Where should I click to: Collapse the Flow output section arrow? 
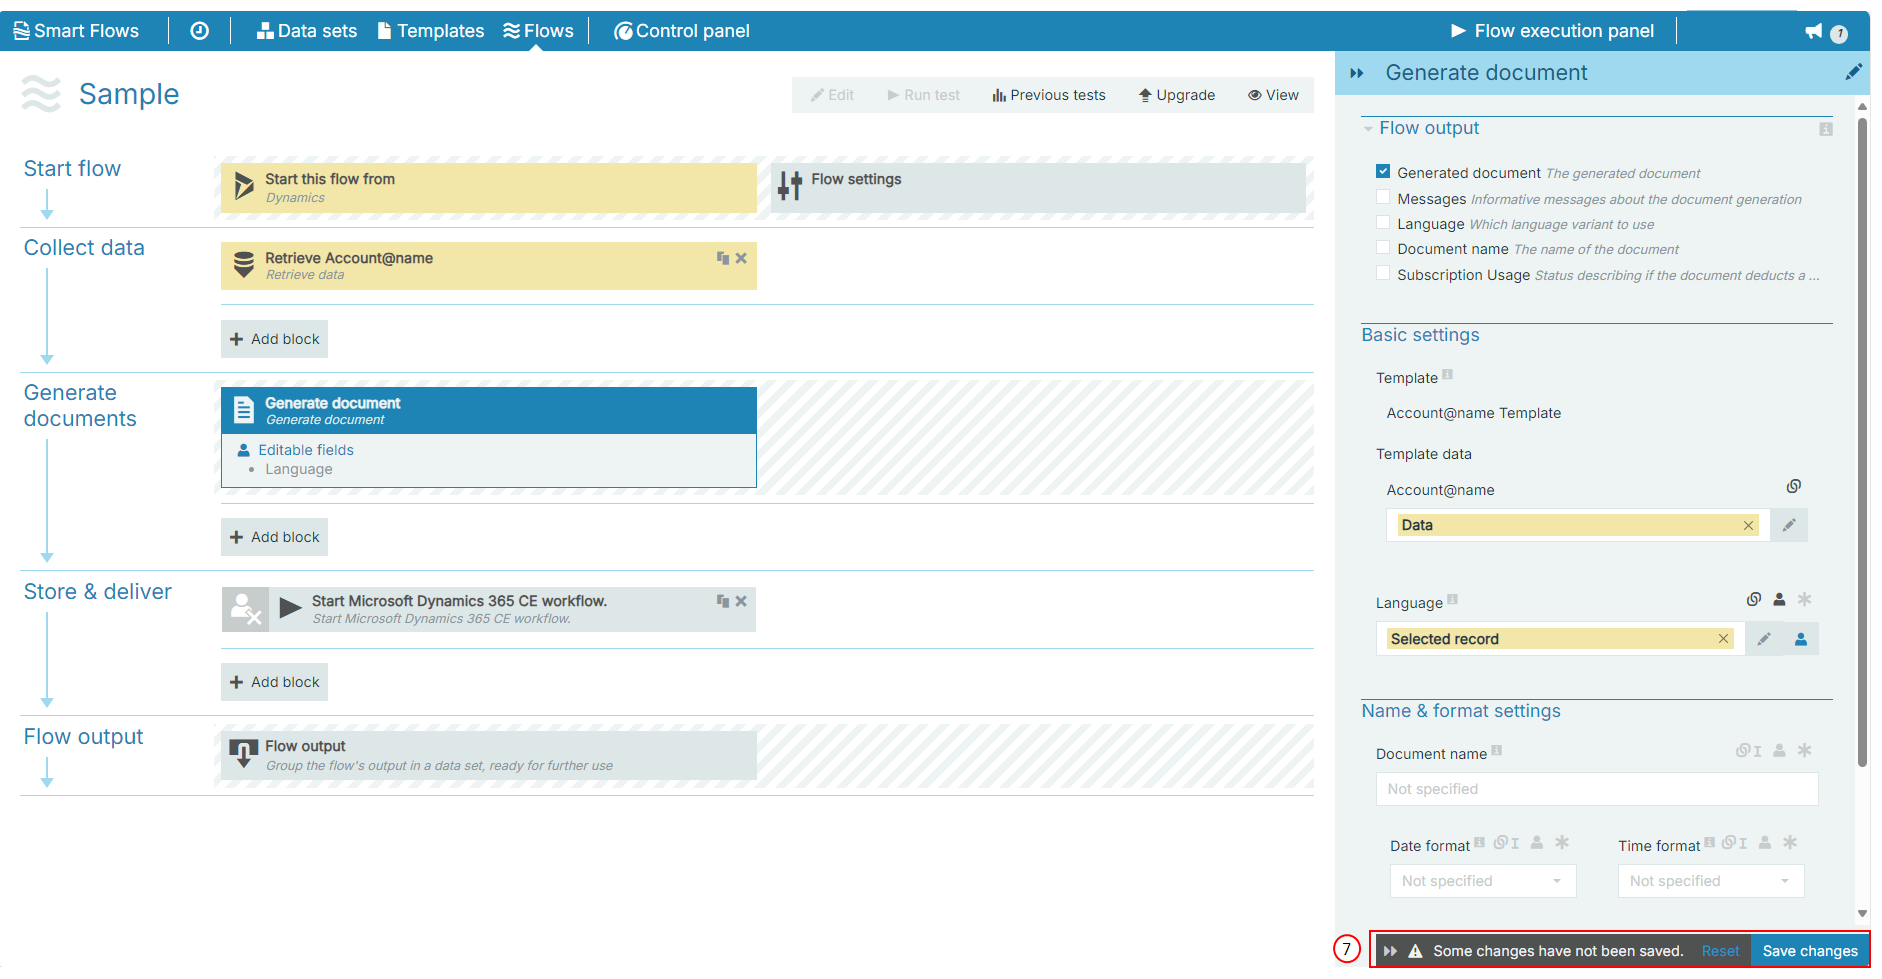point(1368,129)
